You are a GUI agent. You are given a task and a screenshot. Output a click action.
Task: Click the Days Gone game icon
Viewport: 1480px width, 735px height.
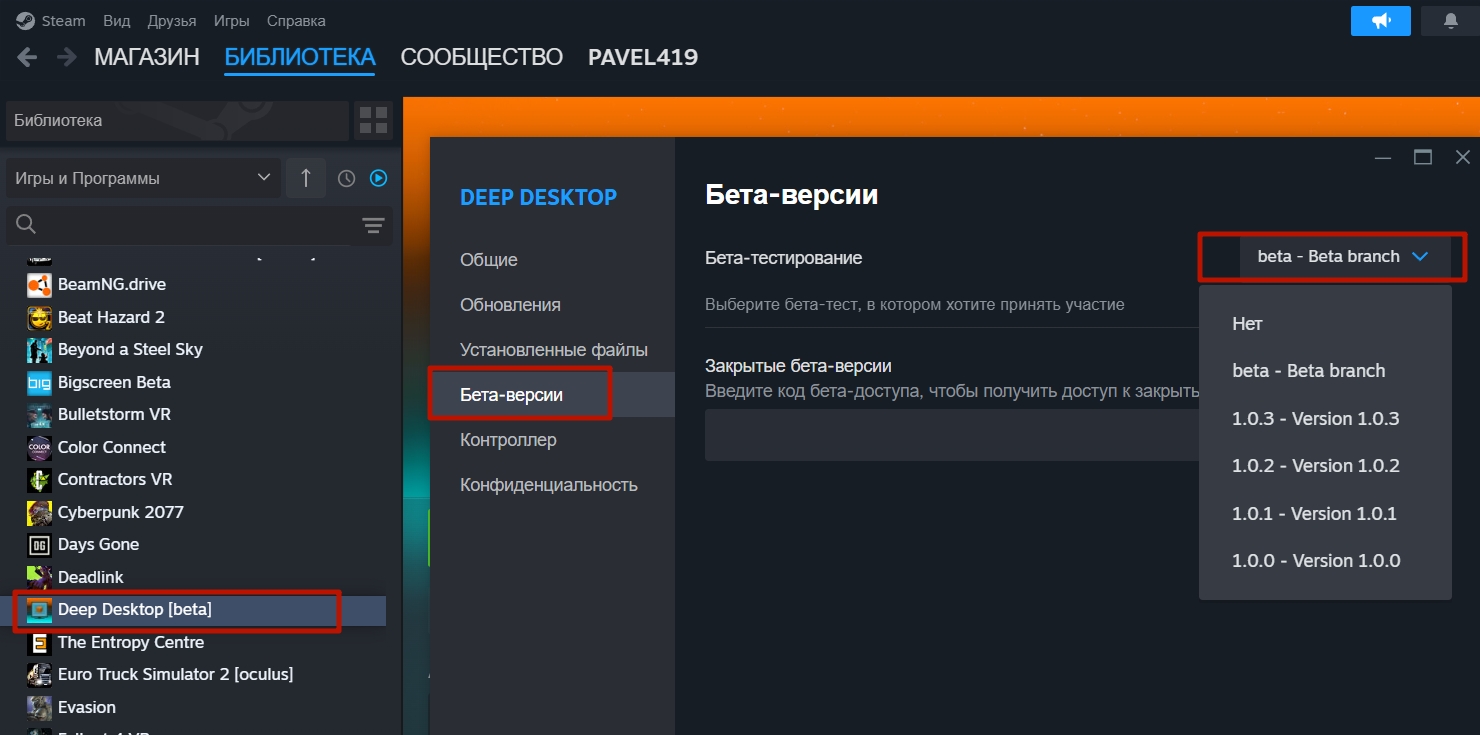click(x=39, y=545)
